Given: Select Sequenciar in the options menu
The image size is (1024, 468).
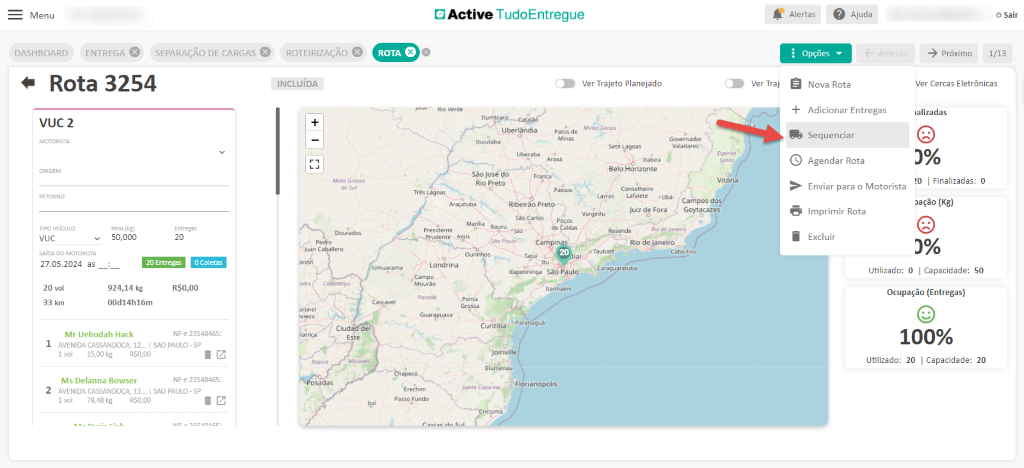Looking at the screenshot, I should [x=848, y=135].
